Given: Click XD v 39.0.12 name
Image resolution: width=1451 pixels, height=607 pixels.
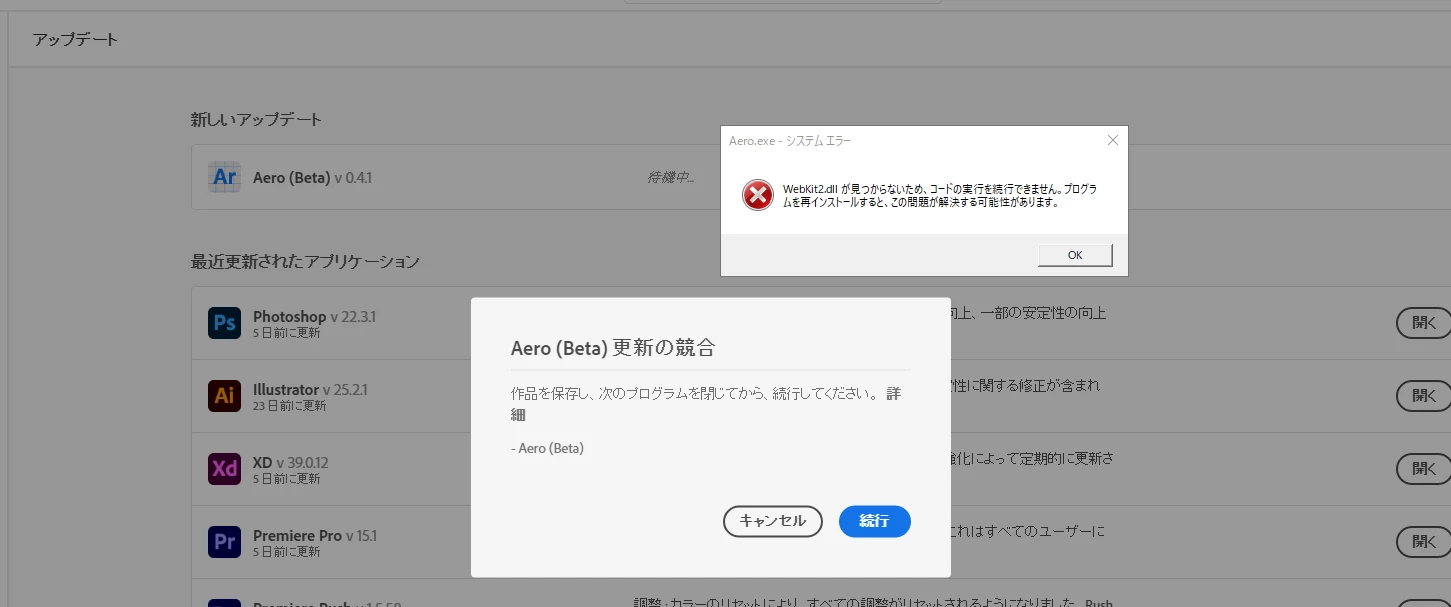Looking at the screenshot, I should [290, 463].
